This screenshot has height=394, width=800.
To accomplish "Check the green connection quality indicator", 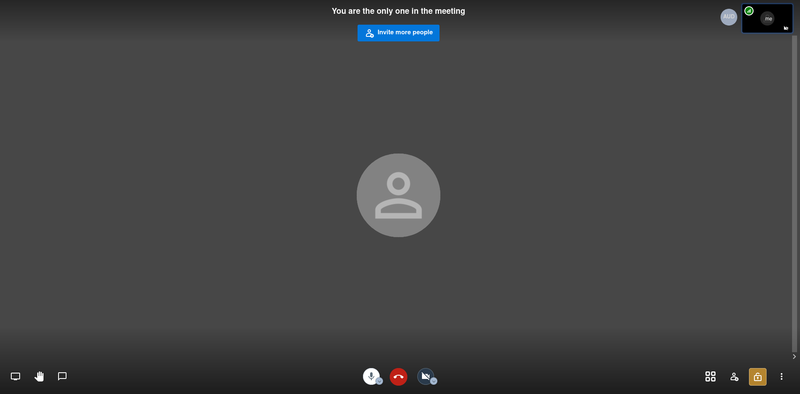I will click(749, 11).
